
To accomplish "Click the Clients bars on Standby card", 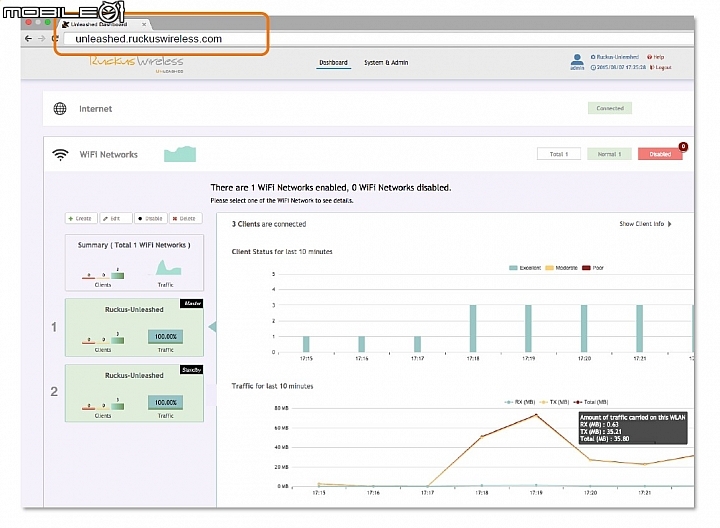I will tap(103, 405).
